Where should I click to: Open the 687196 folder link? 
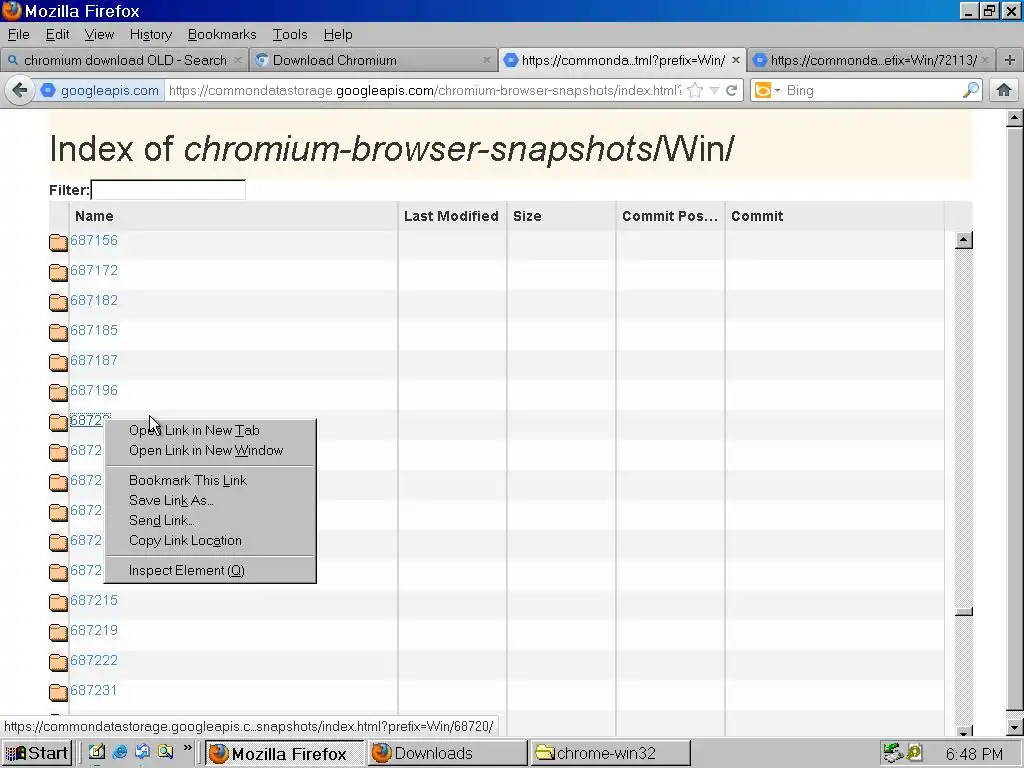click(94, 391)
